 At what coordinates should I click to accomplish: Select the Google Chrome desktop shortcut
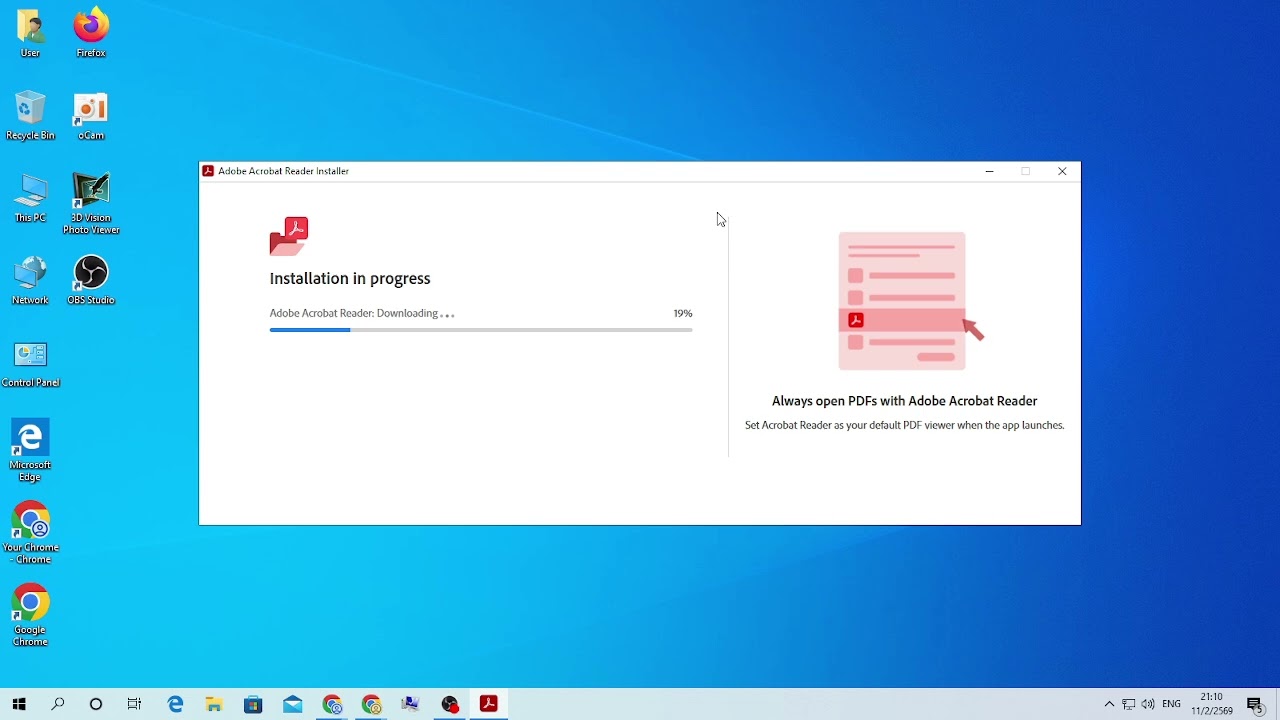30,614
